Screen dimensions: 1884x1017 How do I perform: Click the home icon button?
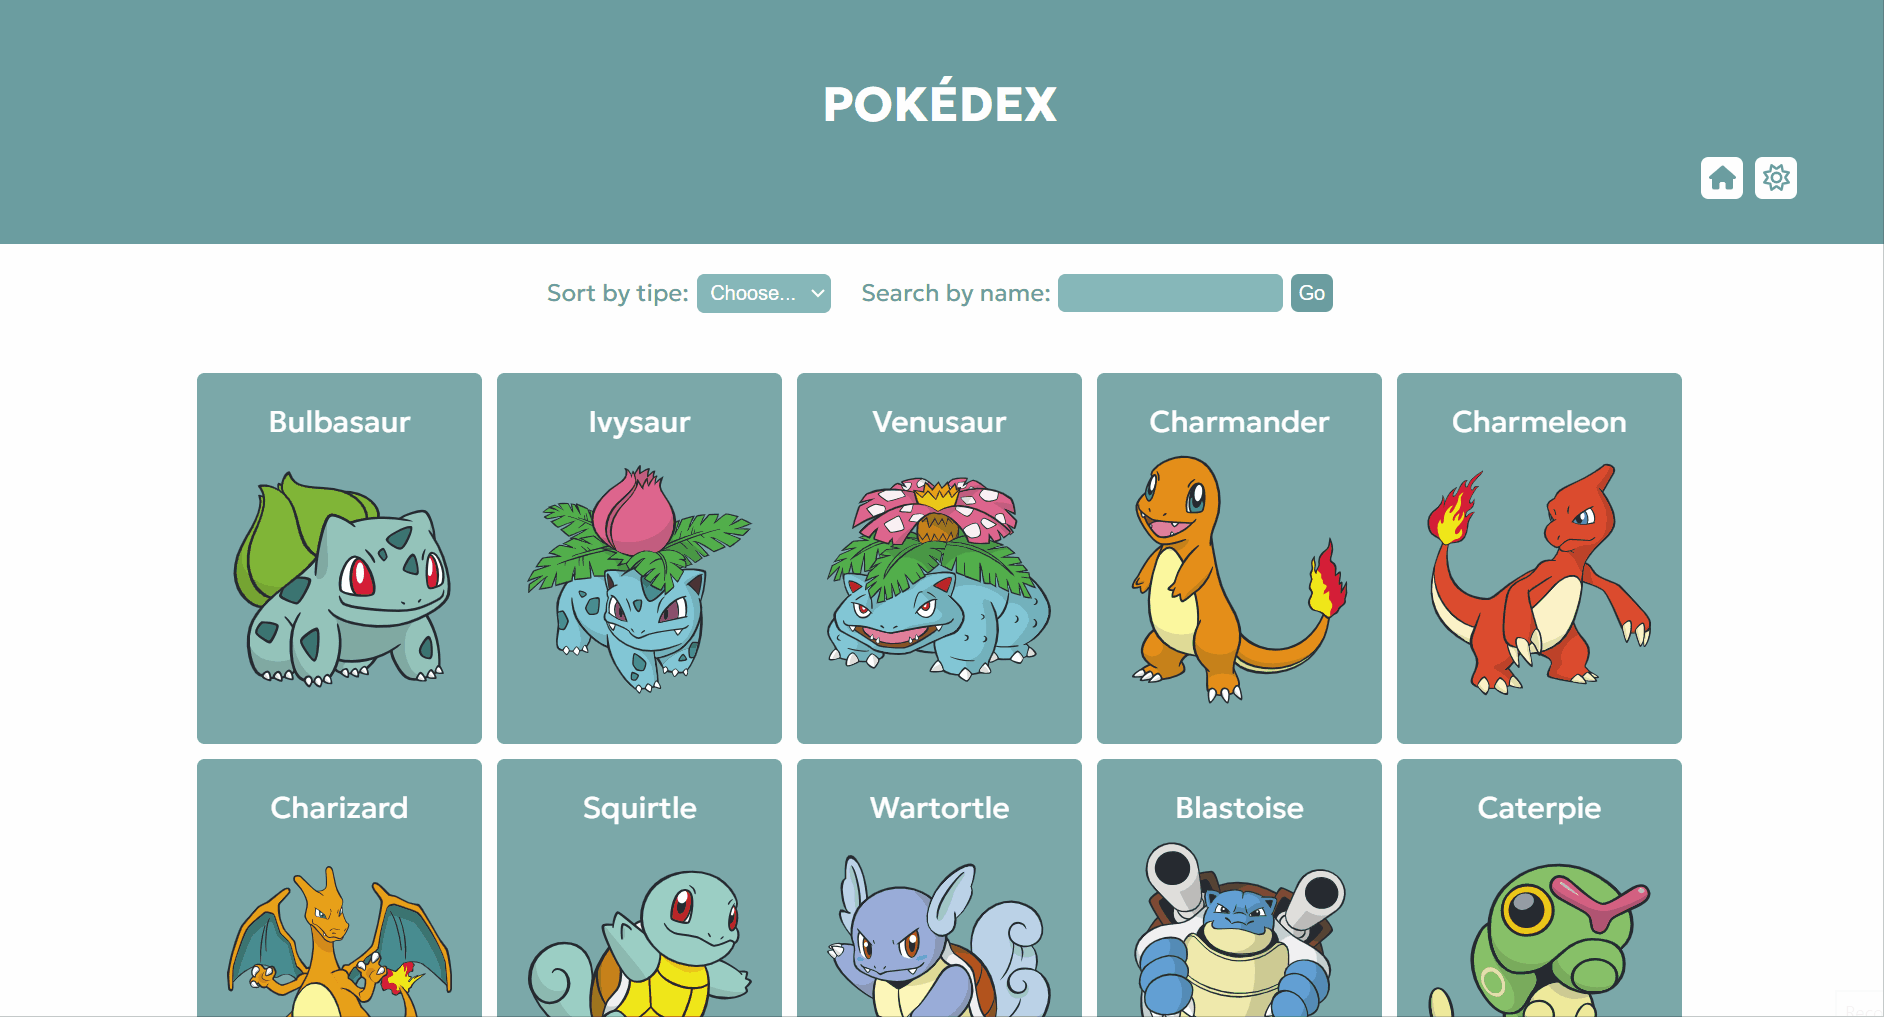coord(1721,178)
